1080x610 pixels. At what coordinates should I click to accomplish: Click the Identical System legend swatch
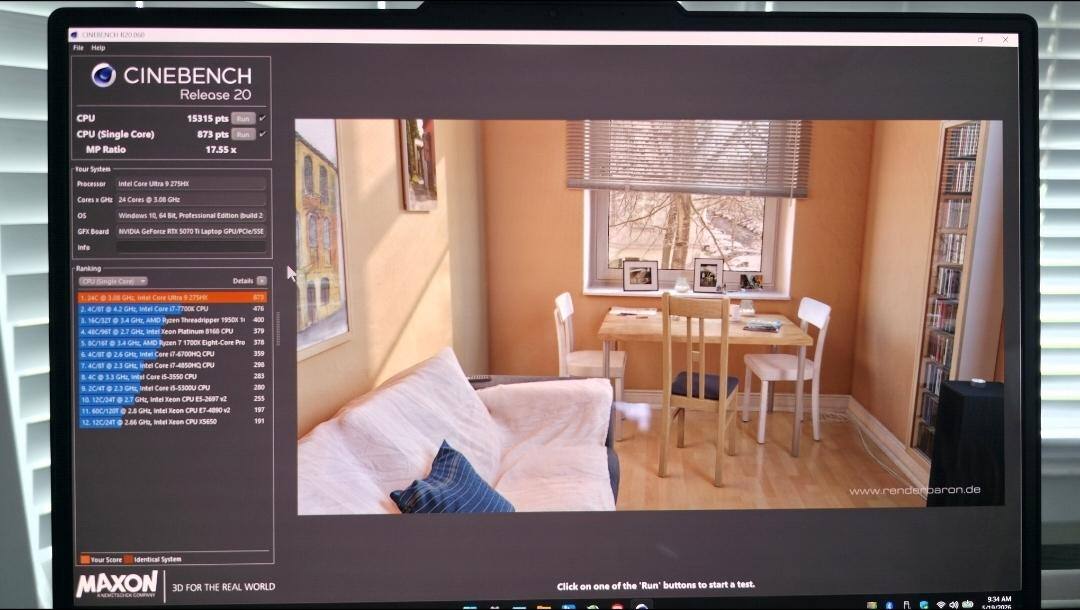click(129, 559)
